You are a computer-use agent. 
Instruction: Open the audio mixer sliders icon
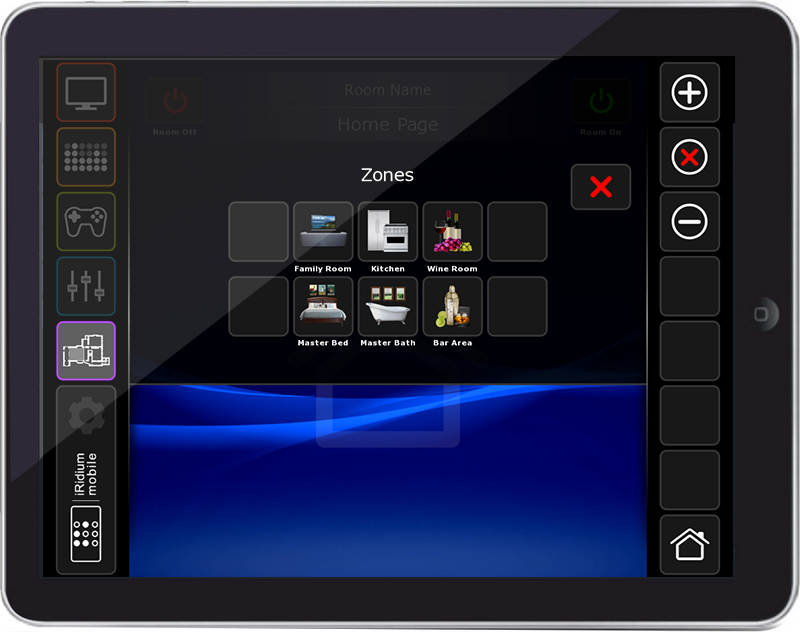(86, 286)
